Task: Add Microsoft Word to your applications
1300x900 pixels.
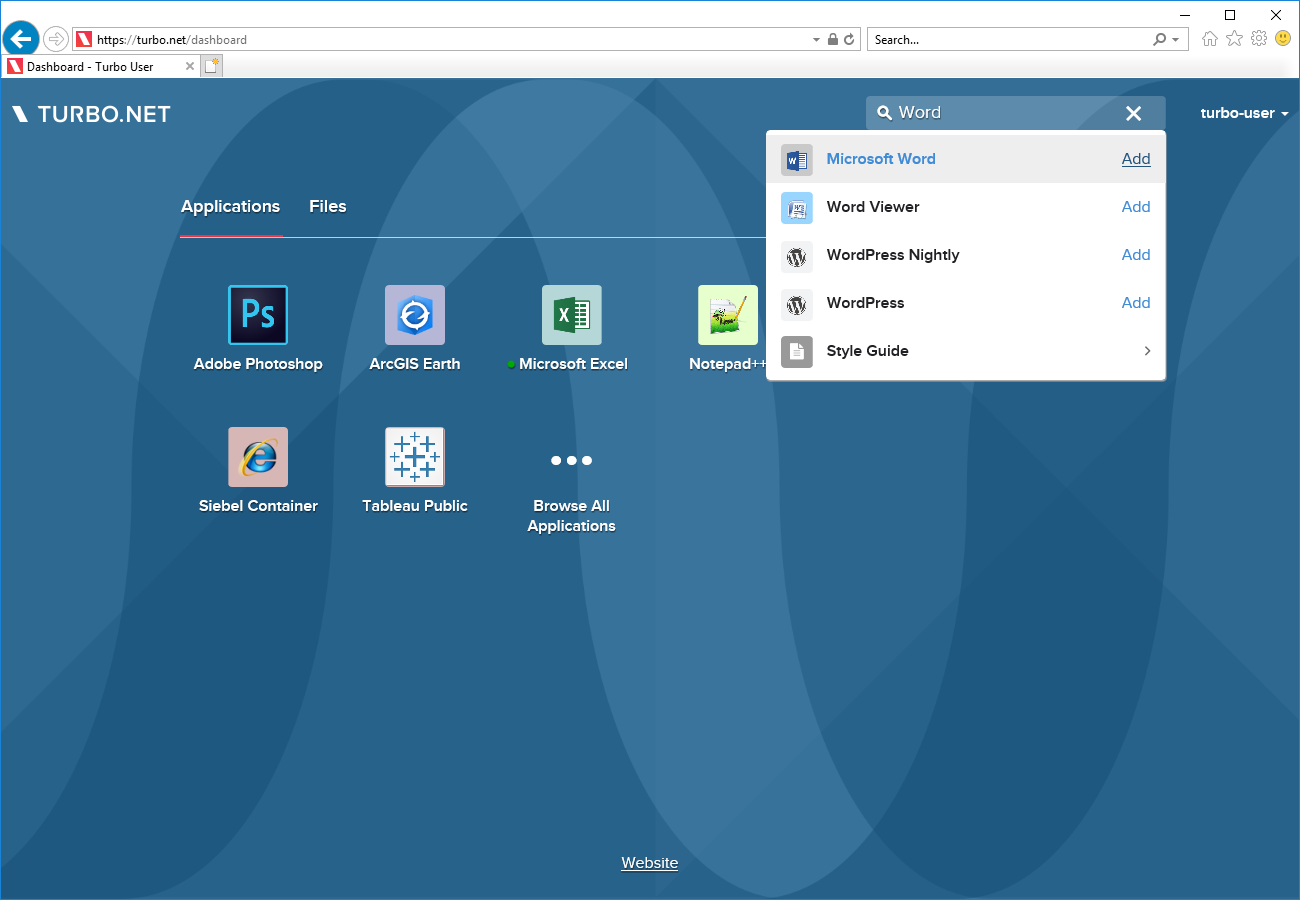Action: tap(1136, 158)
